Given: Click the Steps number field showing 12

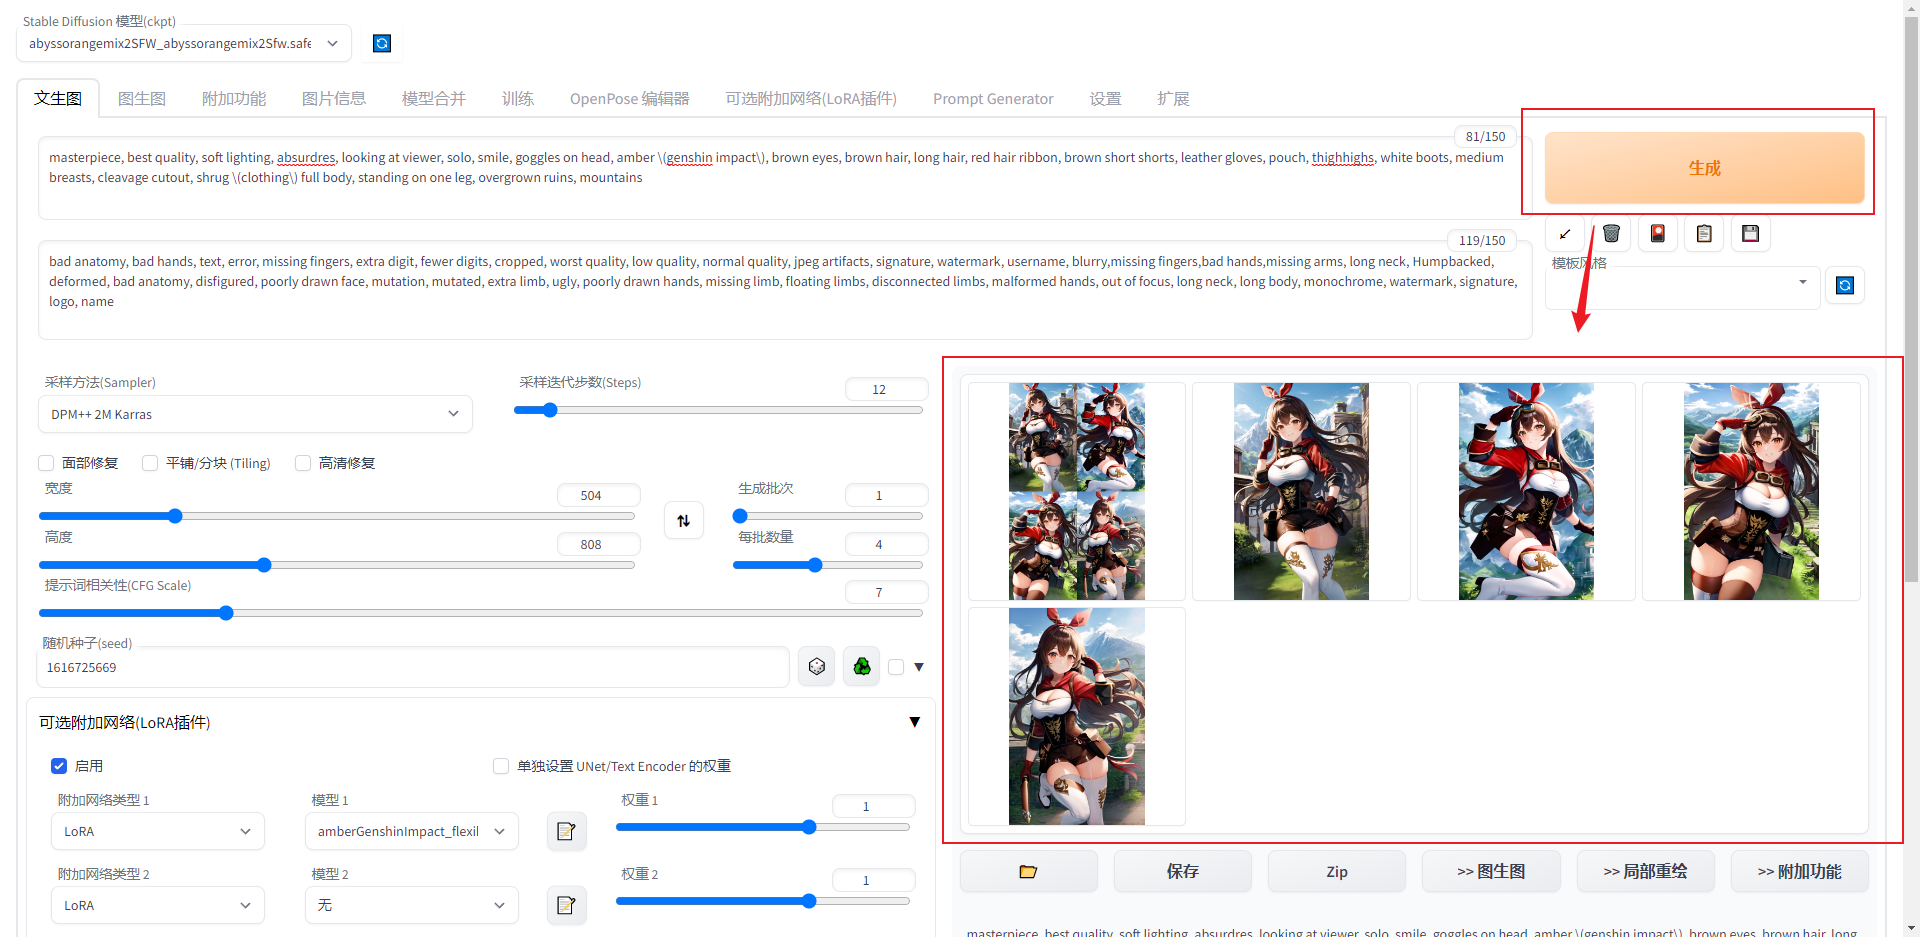Looking at the screenshot, I should (x=886, y=390).
